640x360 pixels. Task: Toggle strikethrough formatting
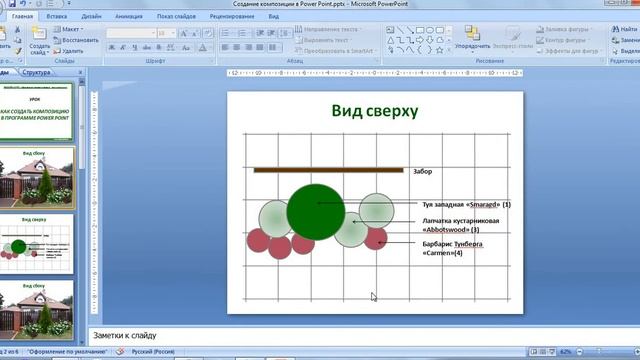(x=147, y=48)
